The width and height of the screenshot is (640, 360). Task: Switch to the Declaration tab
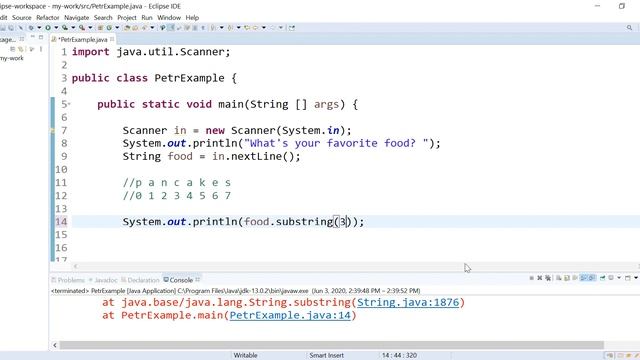point(140,280)
